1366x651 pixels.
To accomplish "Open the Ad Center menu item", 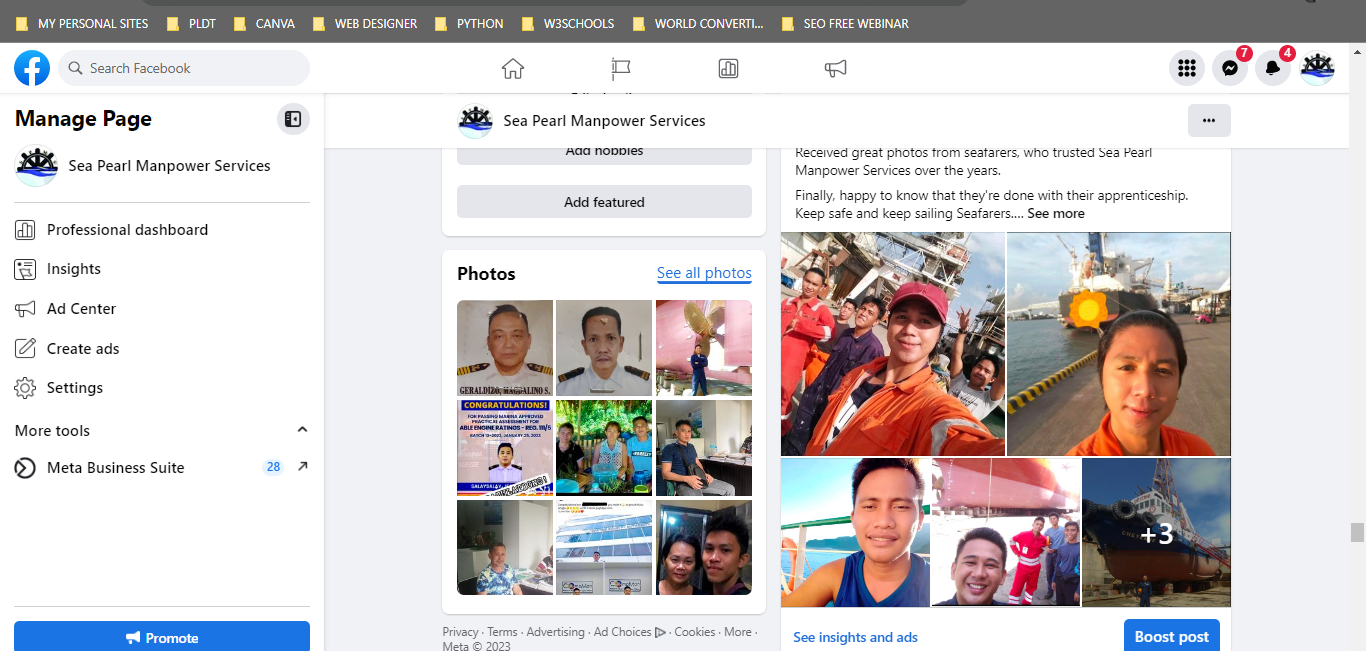I will coord(162,309).
